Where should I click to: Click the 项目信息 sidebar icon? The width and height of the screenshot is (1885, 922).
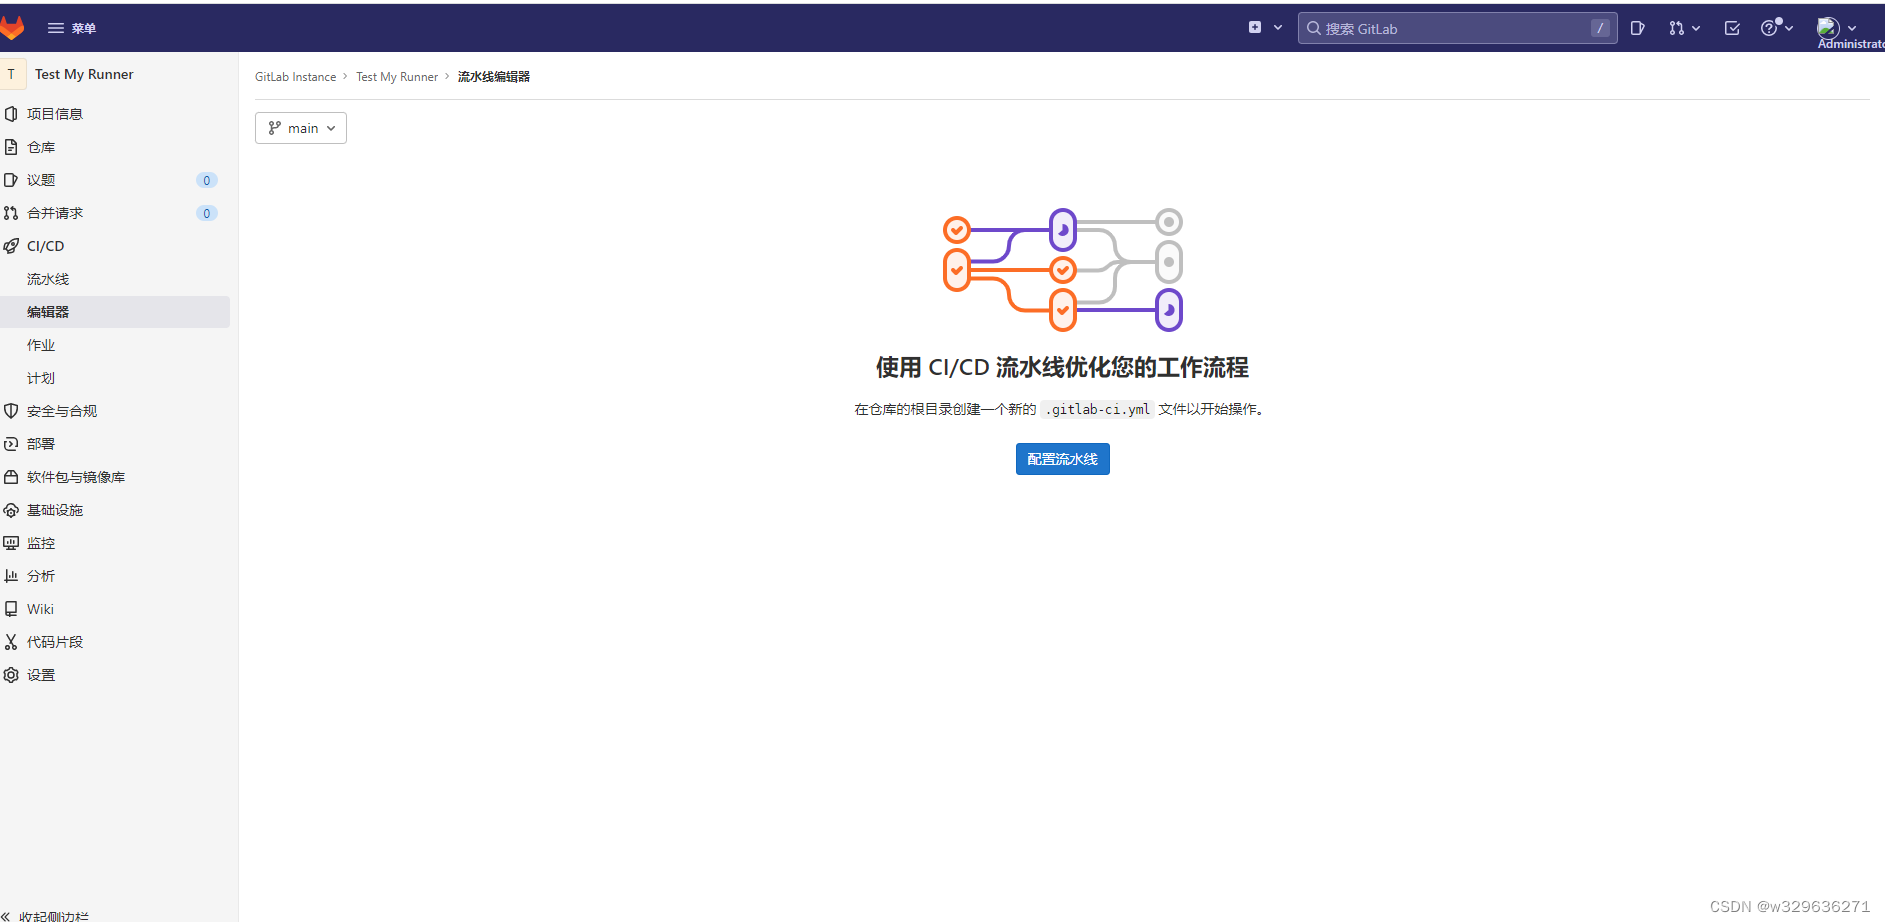(11, 114)
